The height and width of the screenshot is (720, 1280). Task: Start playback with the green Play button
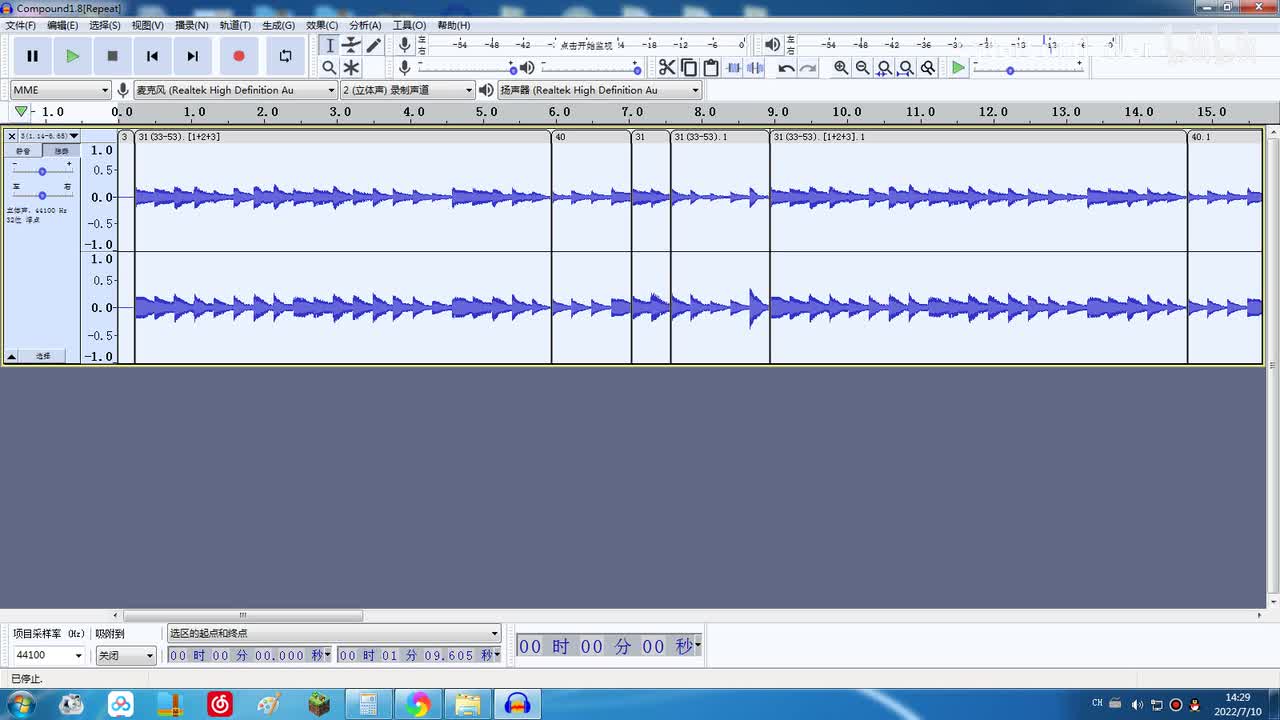pos(72,56)
